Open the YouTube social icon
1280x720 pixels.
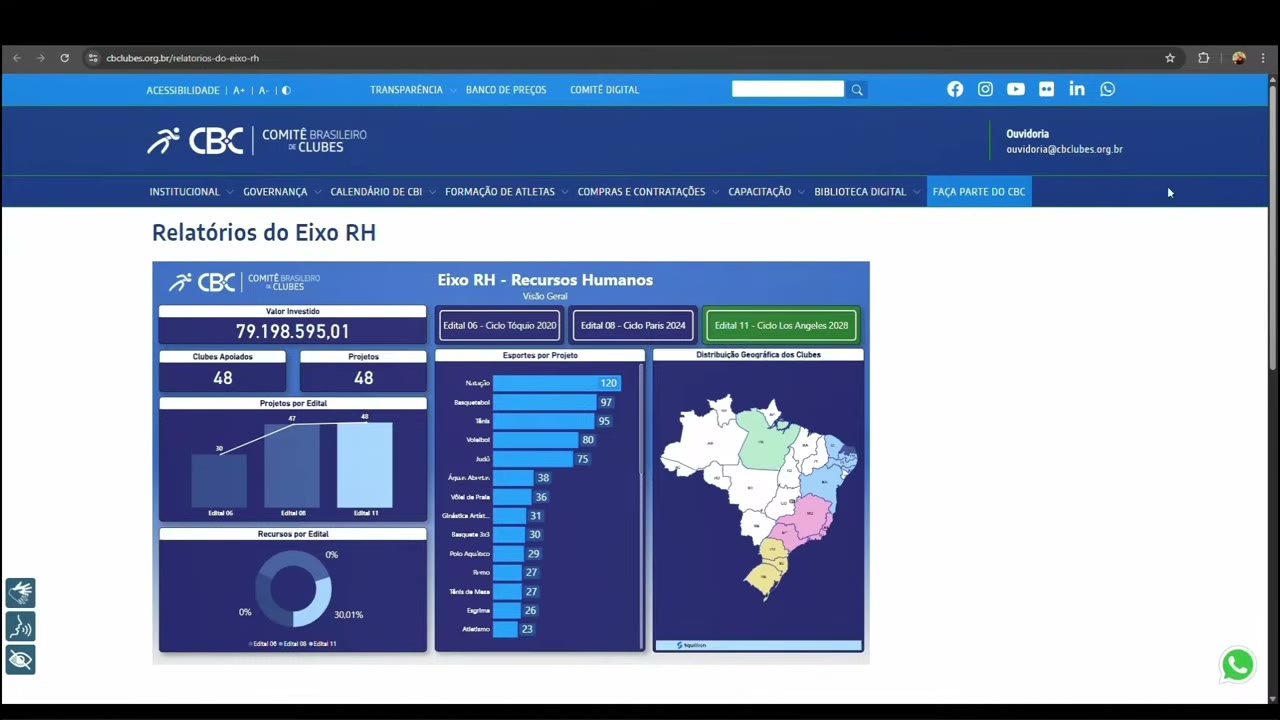[x=1016, y=89]
